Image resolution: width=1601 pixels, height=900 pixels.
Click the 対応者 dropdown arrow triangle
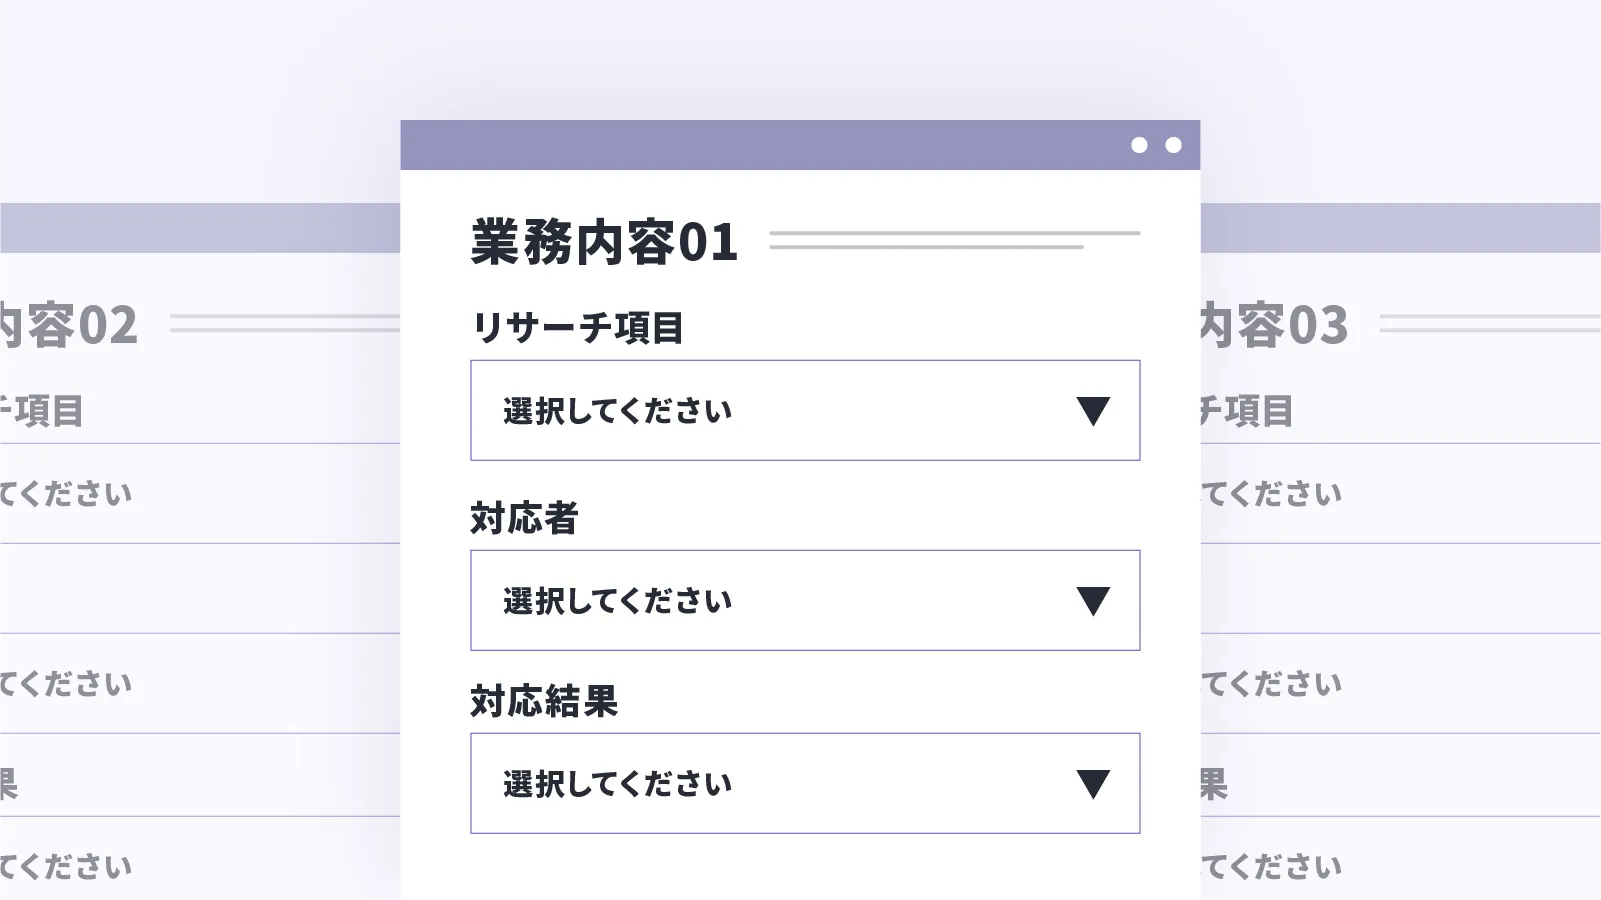pyautogui.click(x=1092, y=601)
